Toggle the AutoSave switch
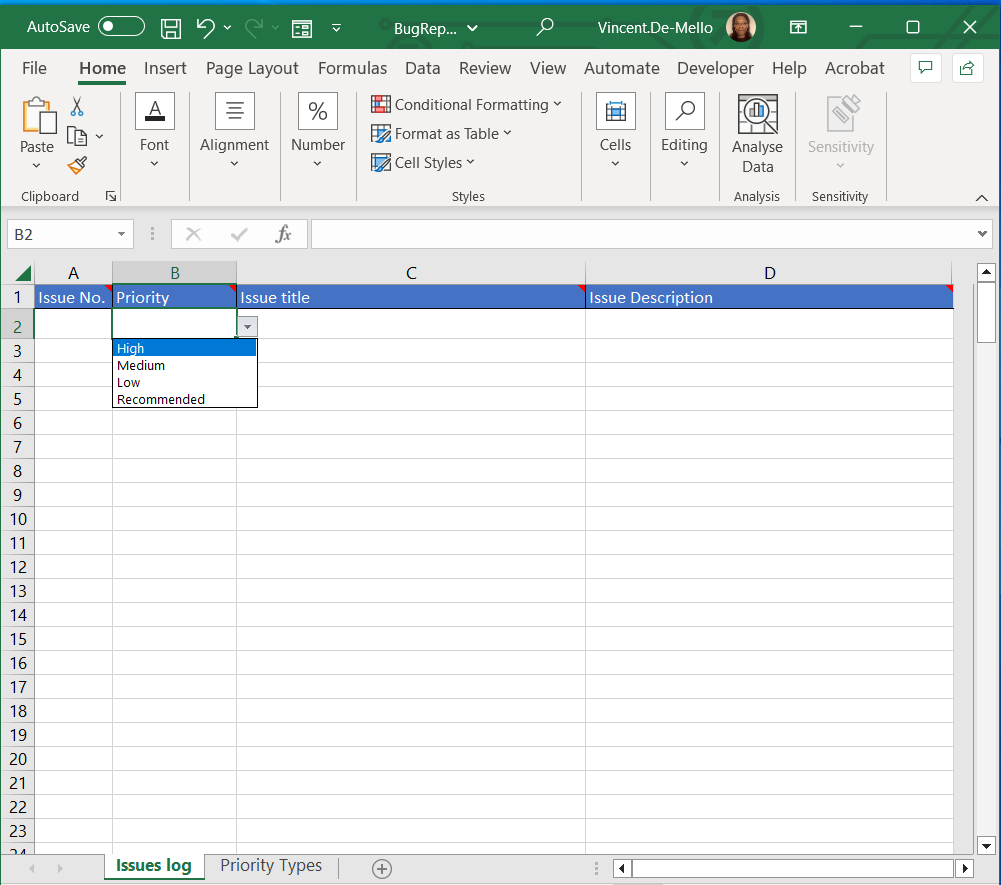The image size is (1001, 885). tap(121, 27)
